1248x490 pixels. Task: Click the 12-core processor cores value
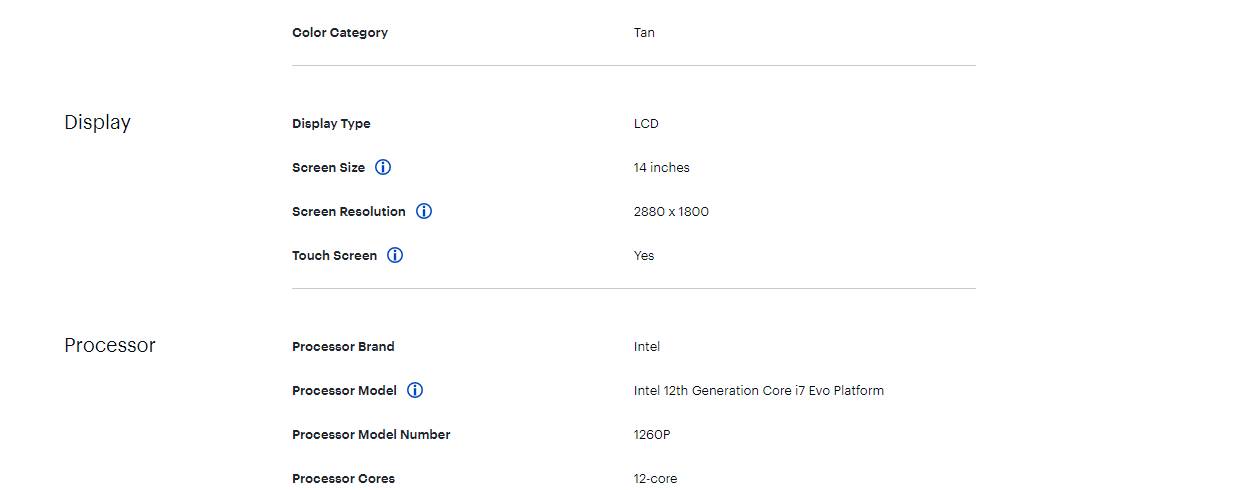click(x=655, y=478)
